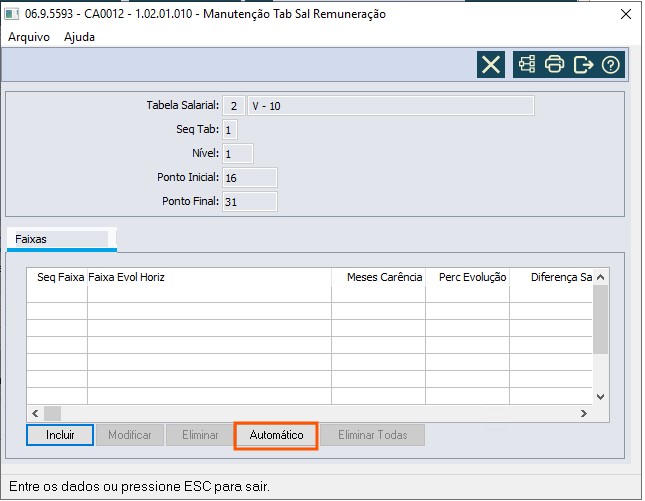Click the Perc Evolução column header
Screen dimensions: 645x501
[x=468, y=277]
